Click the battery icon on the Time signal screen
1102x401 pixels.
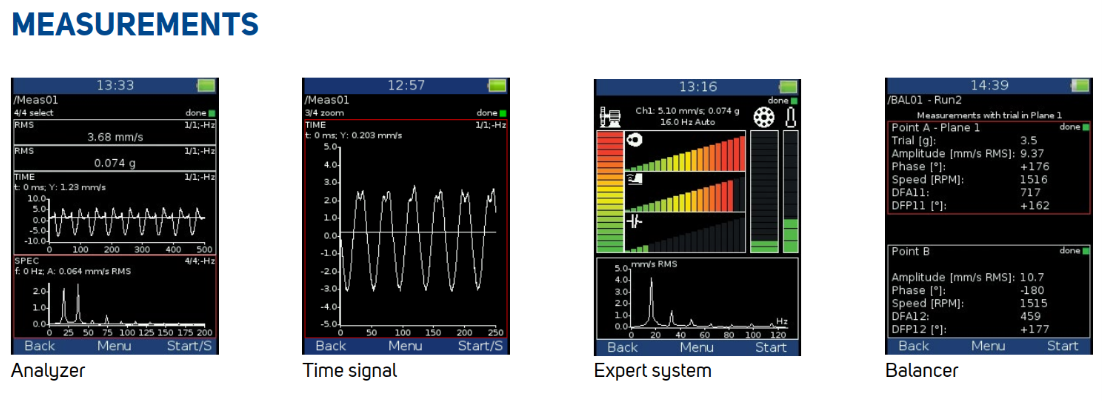tap(497, 86)
